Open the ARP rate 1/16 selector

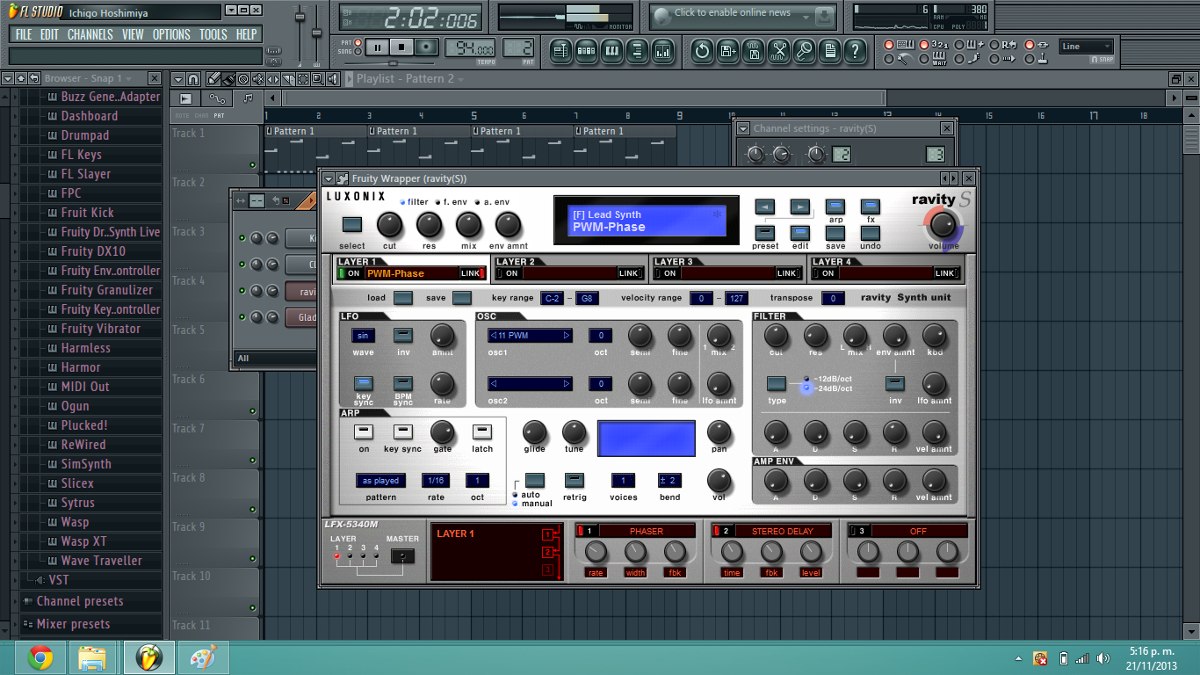pyautogui.click(x=436, y=480)
